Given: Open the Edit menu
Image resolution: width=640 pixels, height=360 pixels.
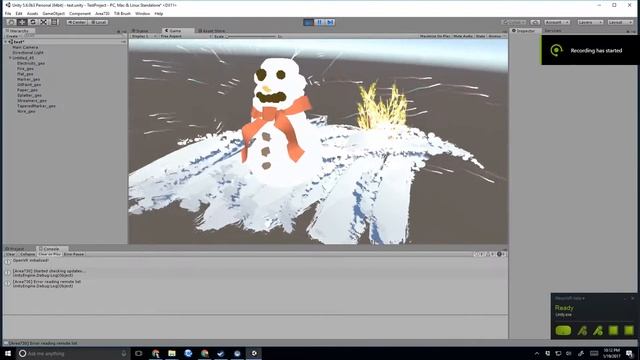Looking at the screenshot, I should [x=19, y=13].
